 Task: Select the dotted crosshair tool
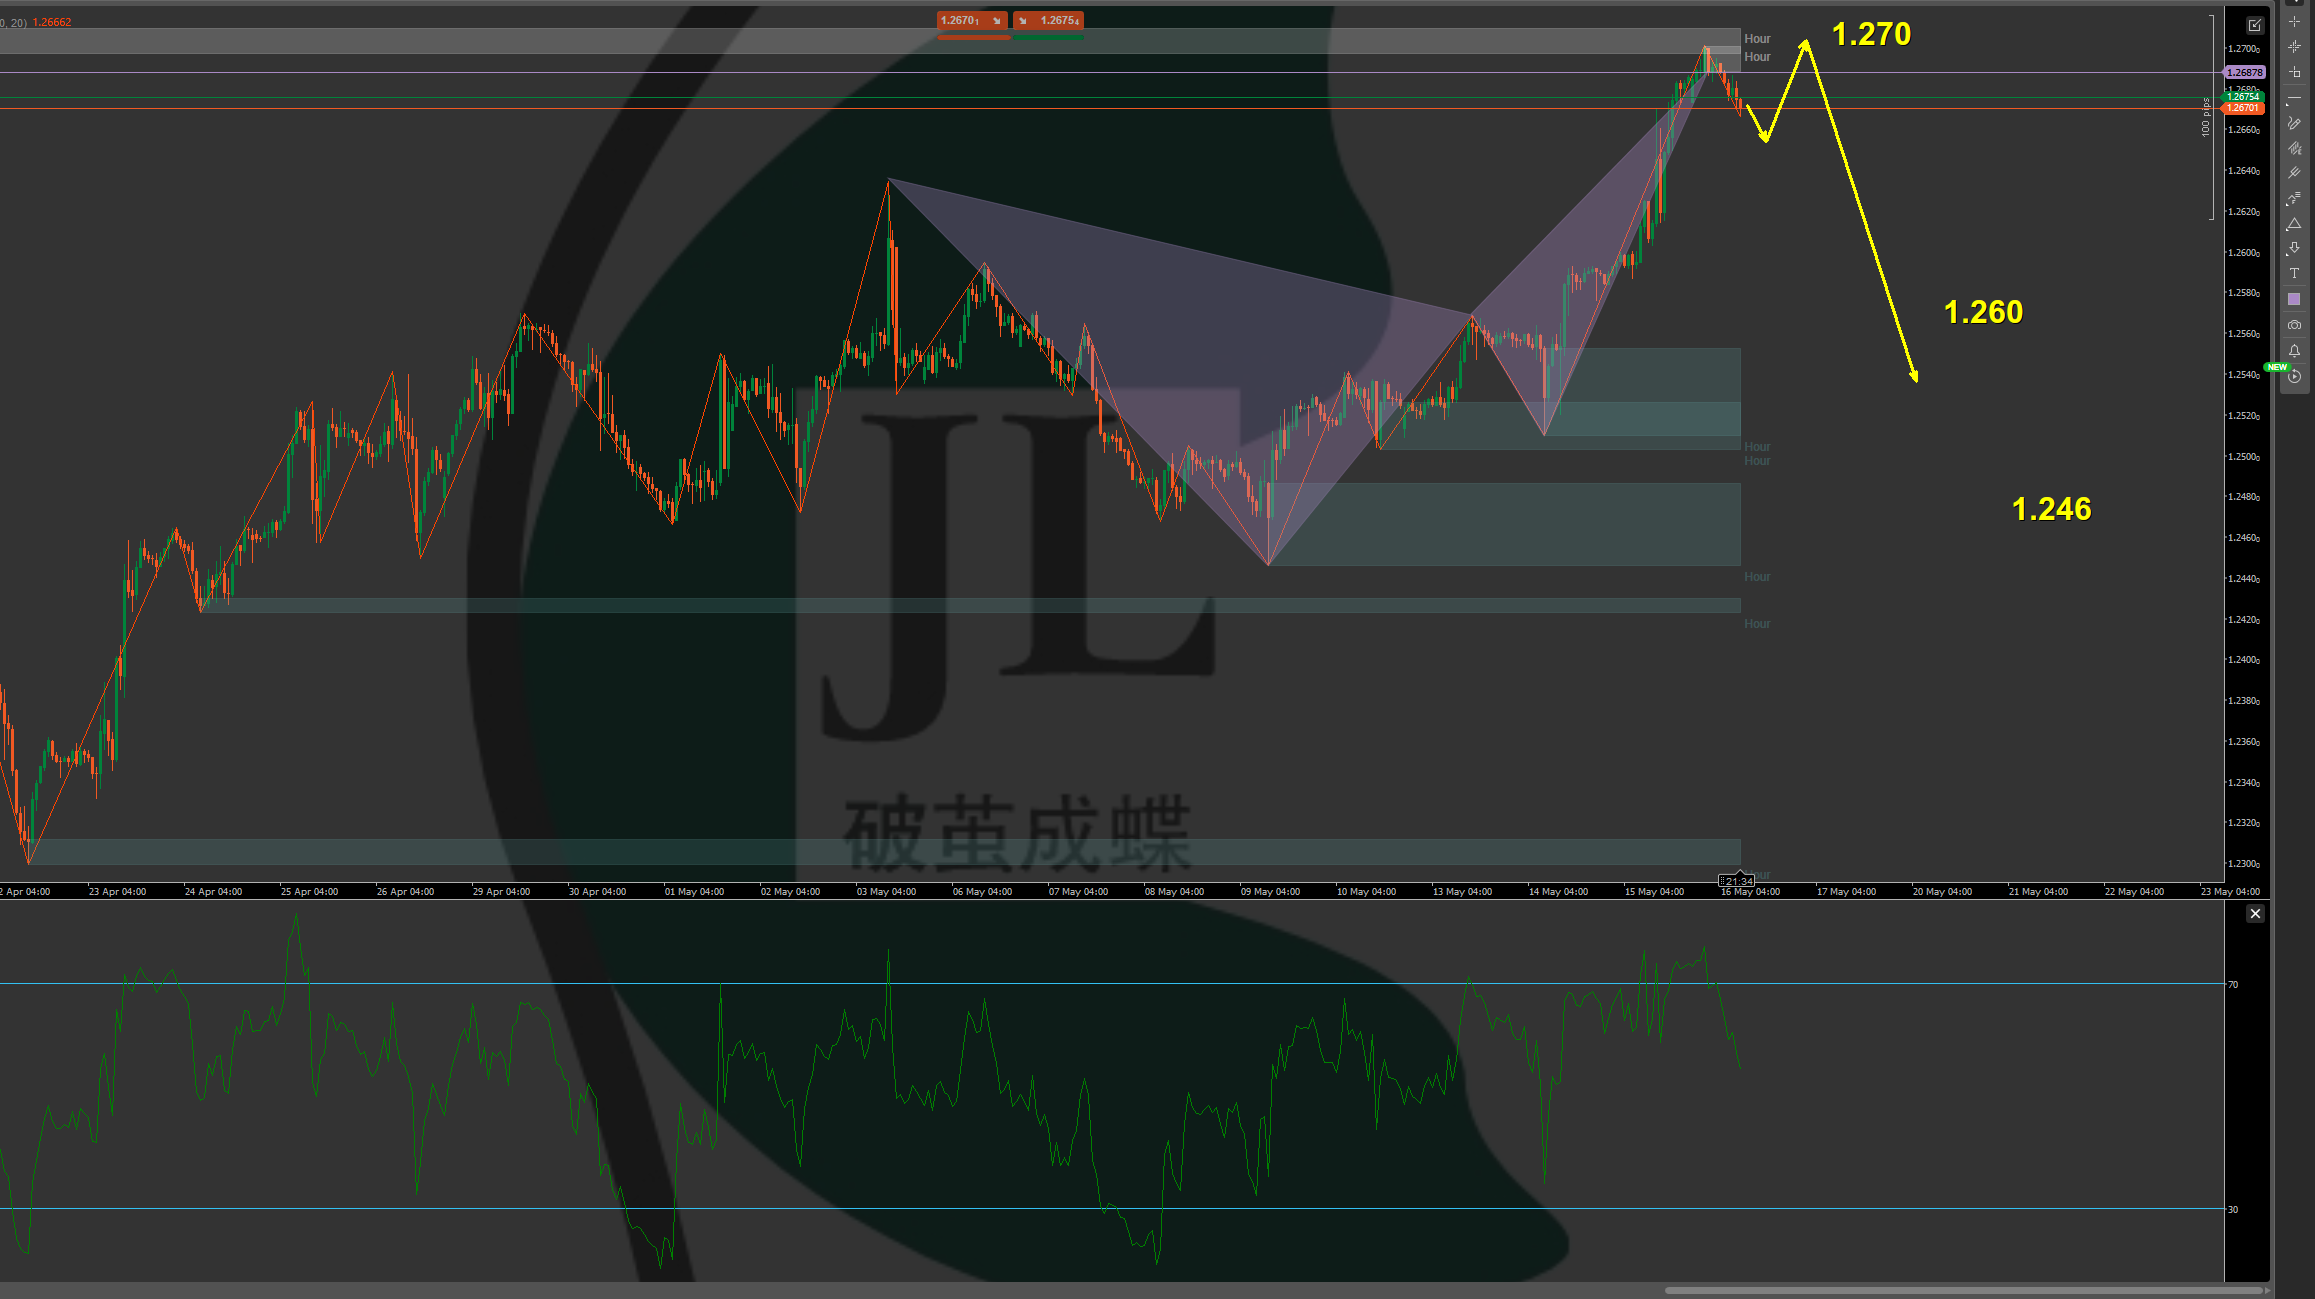click(2294, 46)
